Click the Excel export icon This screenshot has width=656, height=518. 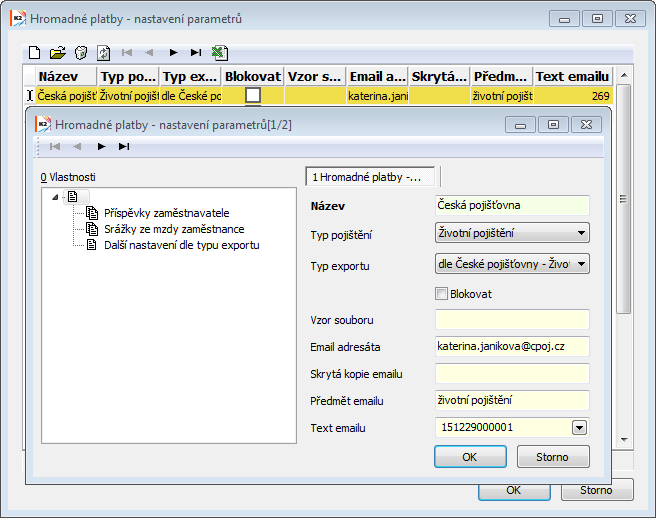tap(220, 53)
